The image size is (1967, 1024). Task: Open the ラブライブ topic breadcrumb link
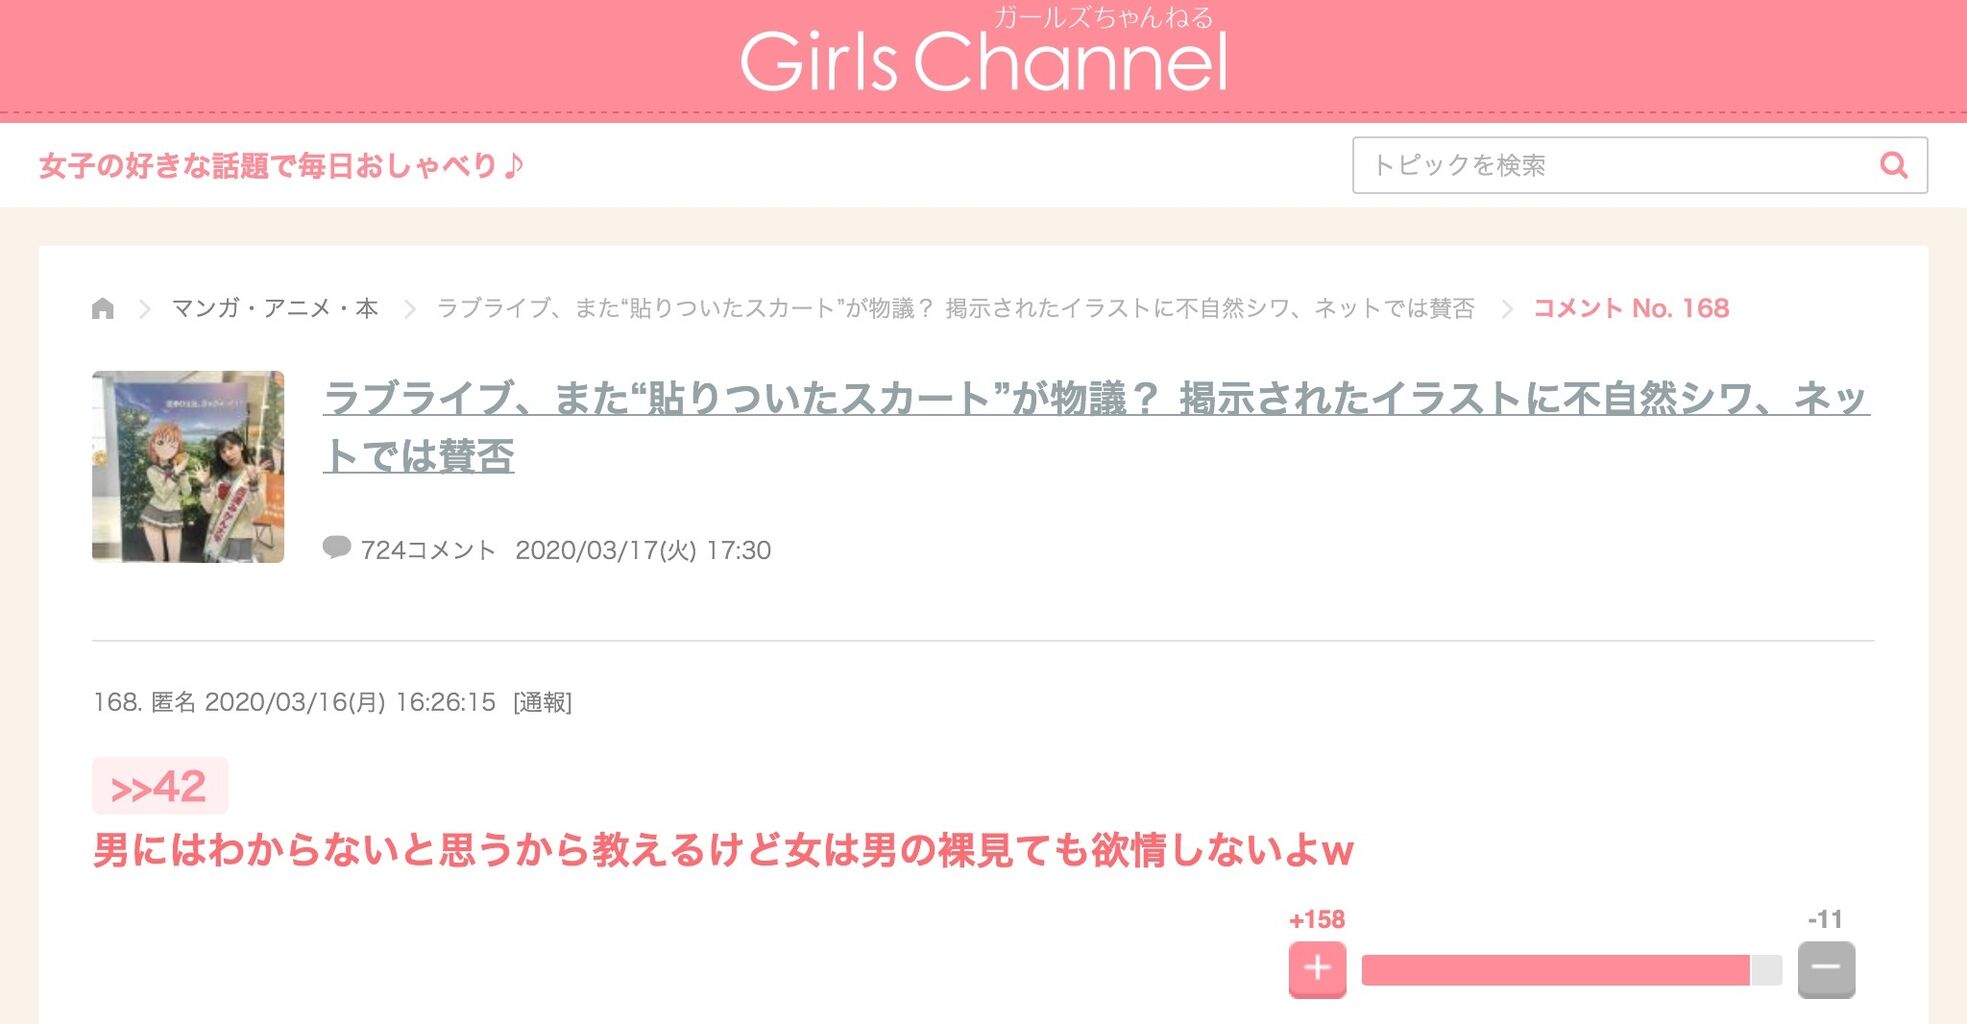pos(956,308)
